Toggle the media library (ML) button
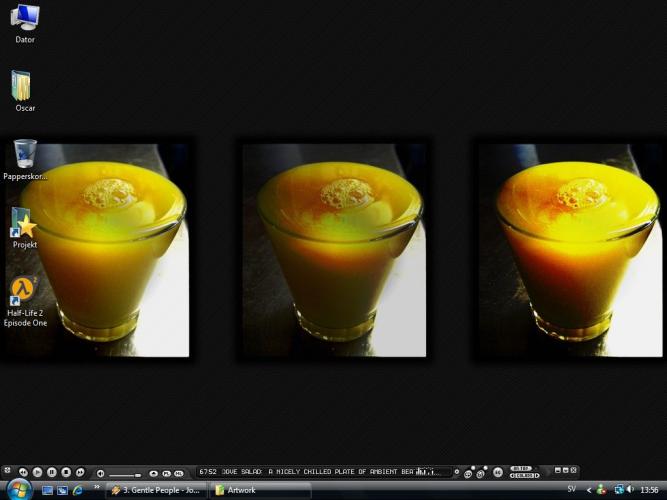Screen dimensions: 667x500 click(178, 472)
